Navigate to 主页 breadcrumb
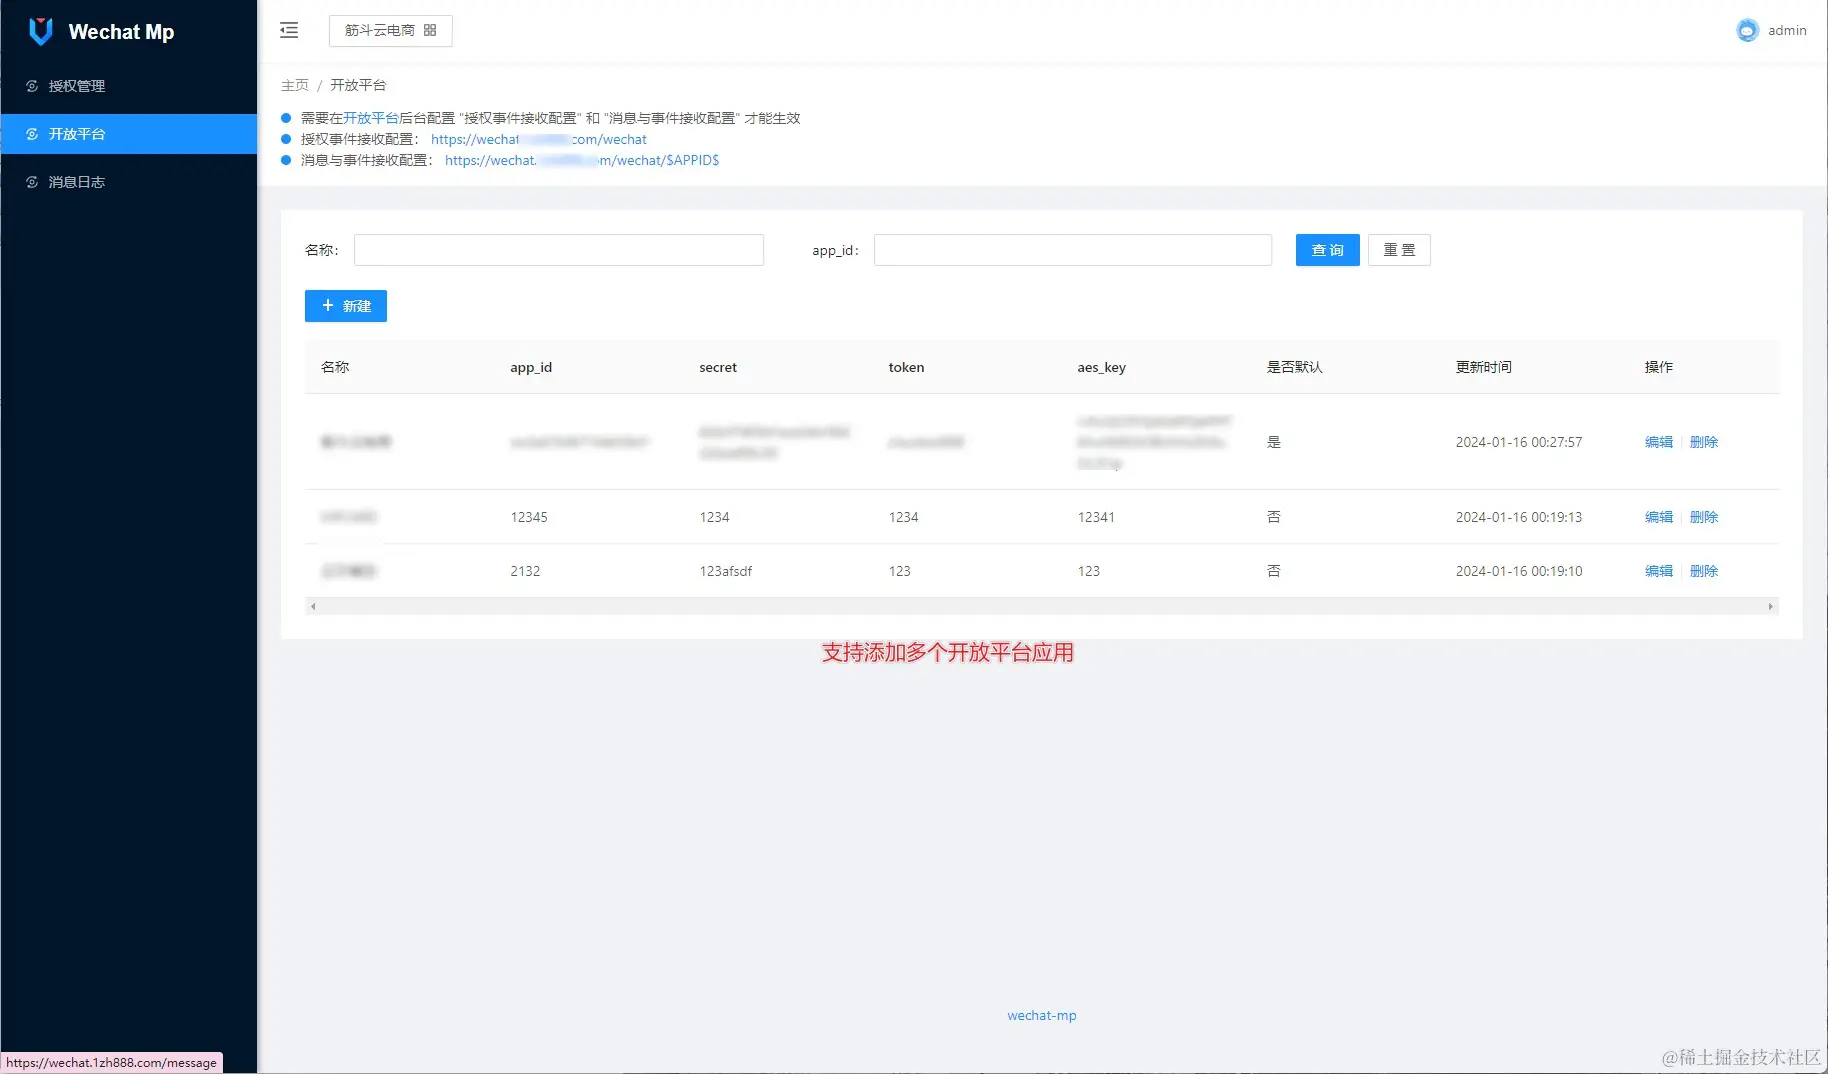1828x1074 pixels. coord(295,85)
